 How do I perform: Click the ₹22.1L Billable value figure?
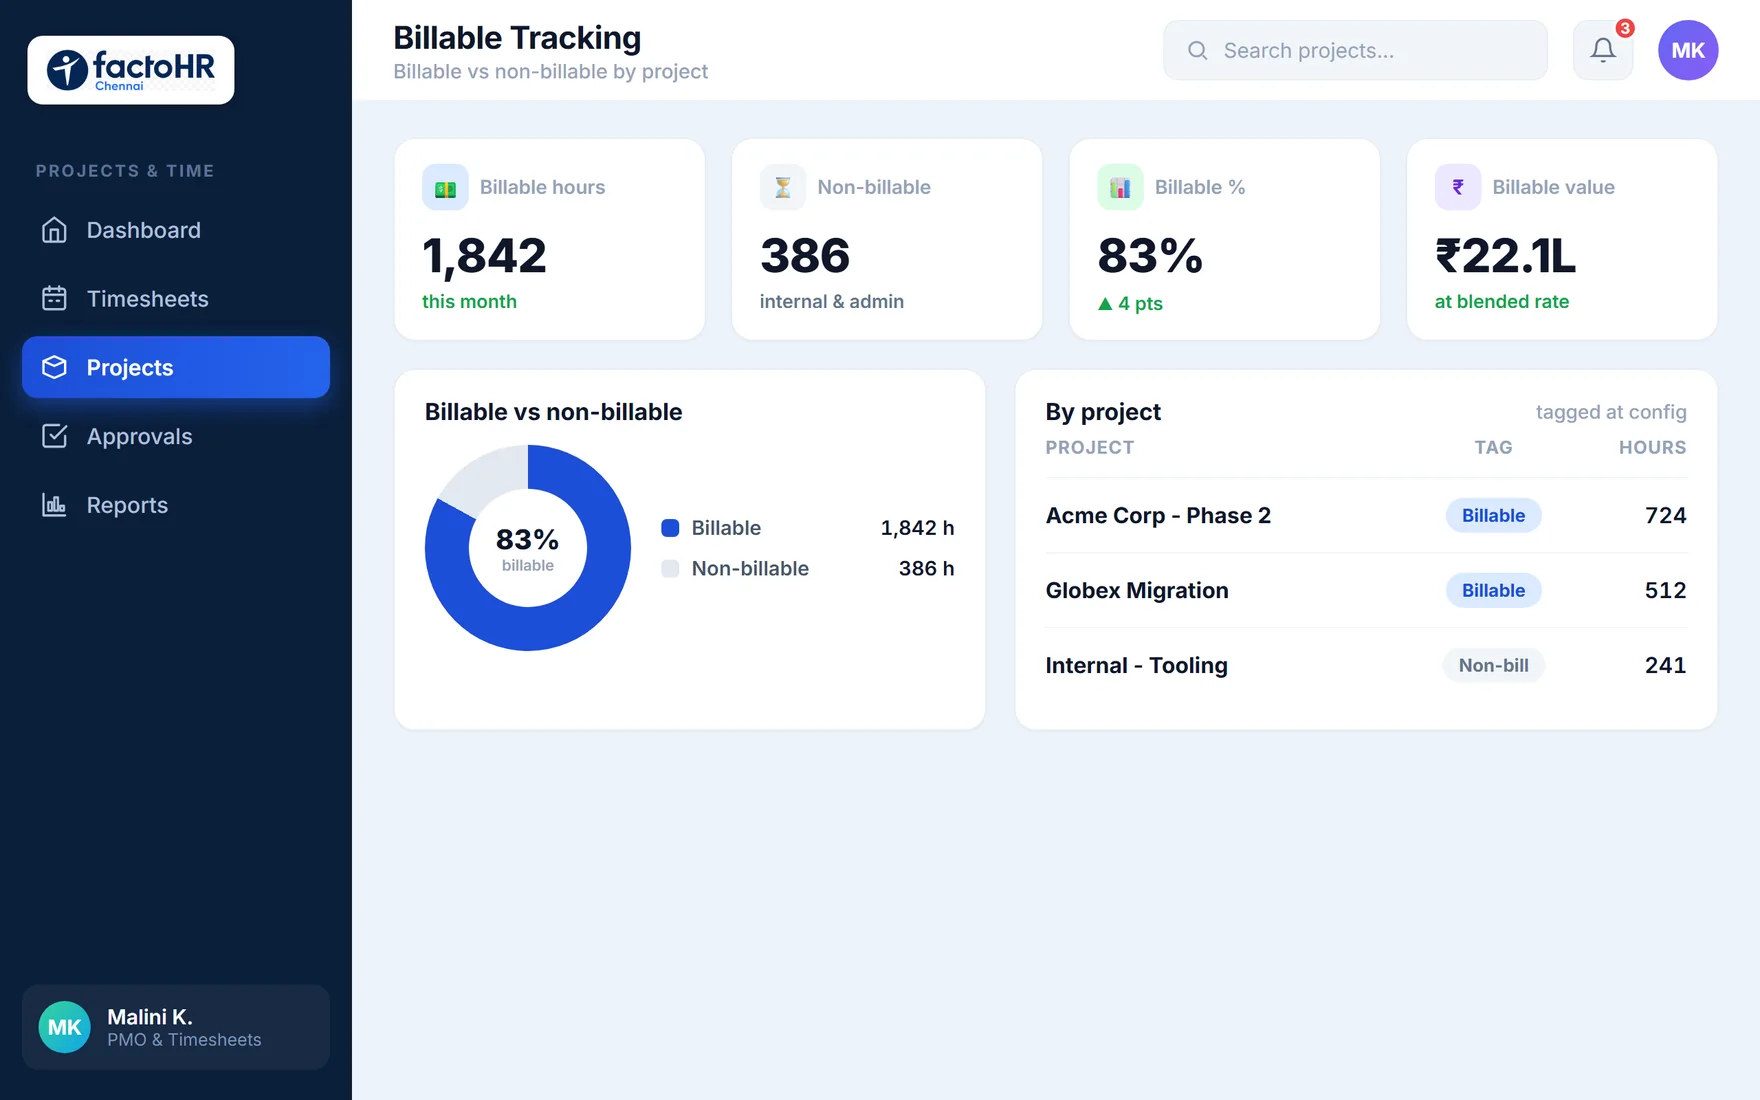tap(1505, 256)
